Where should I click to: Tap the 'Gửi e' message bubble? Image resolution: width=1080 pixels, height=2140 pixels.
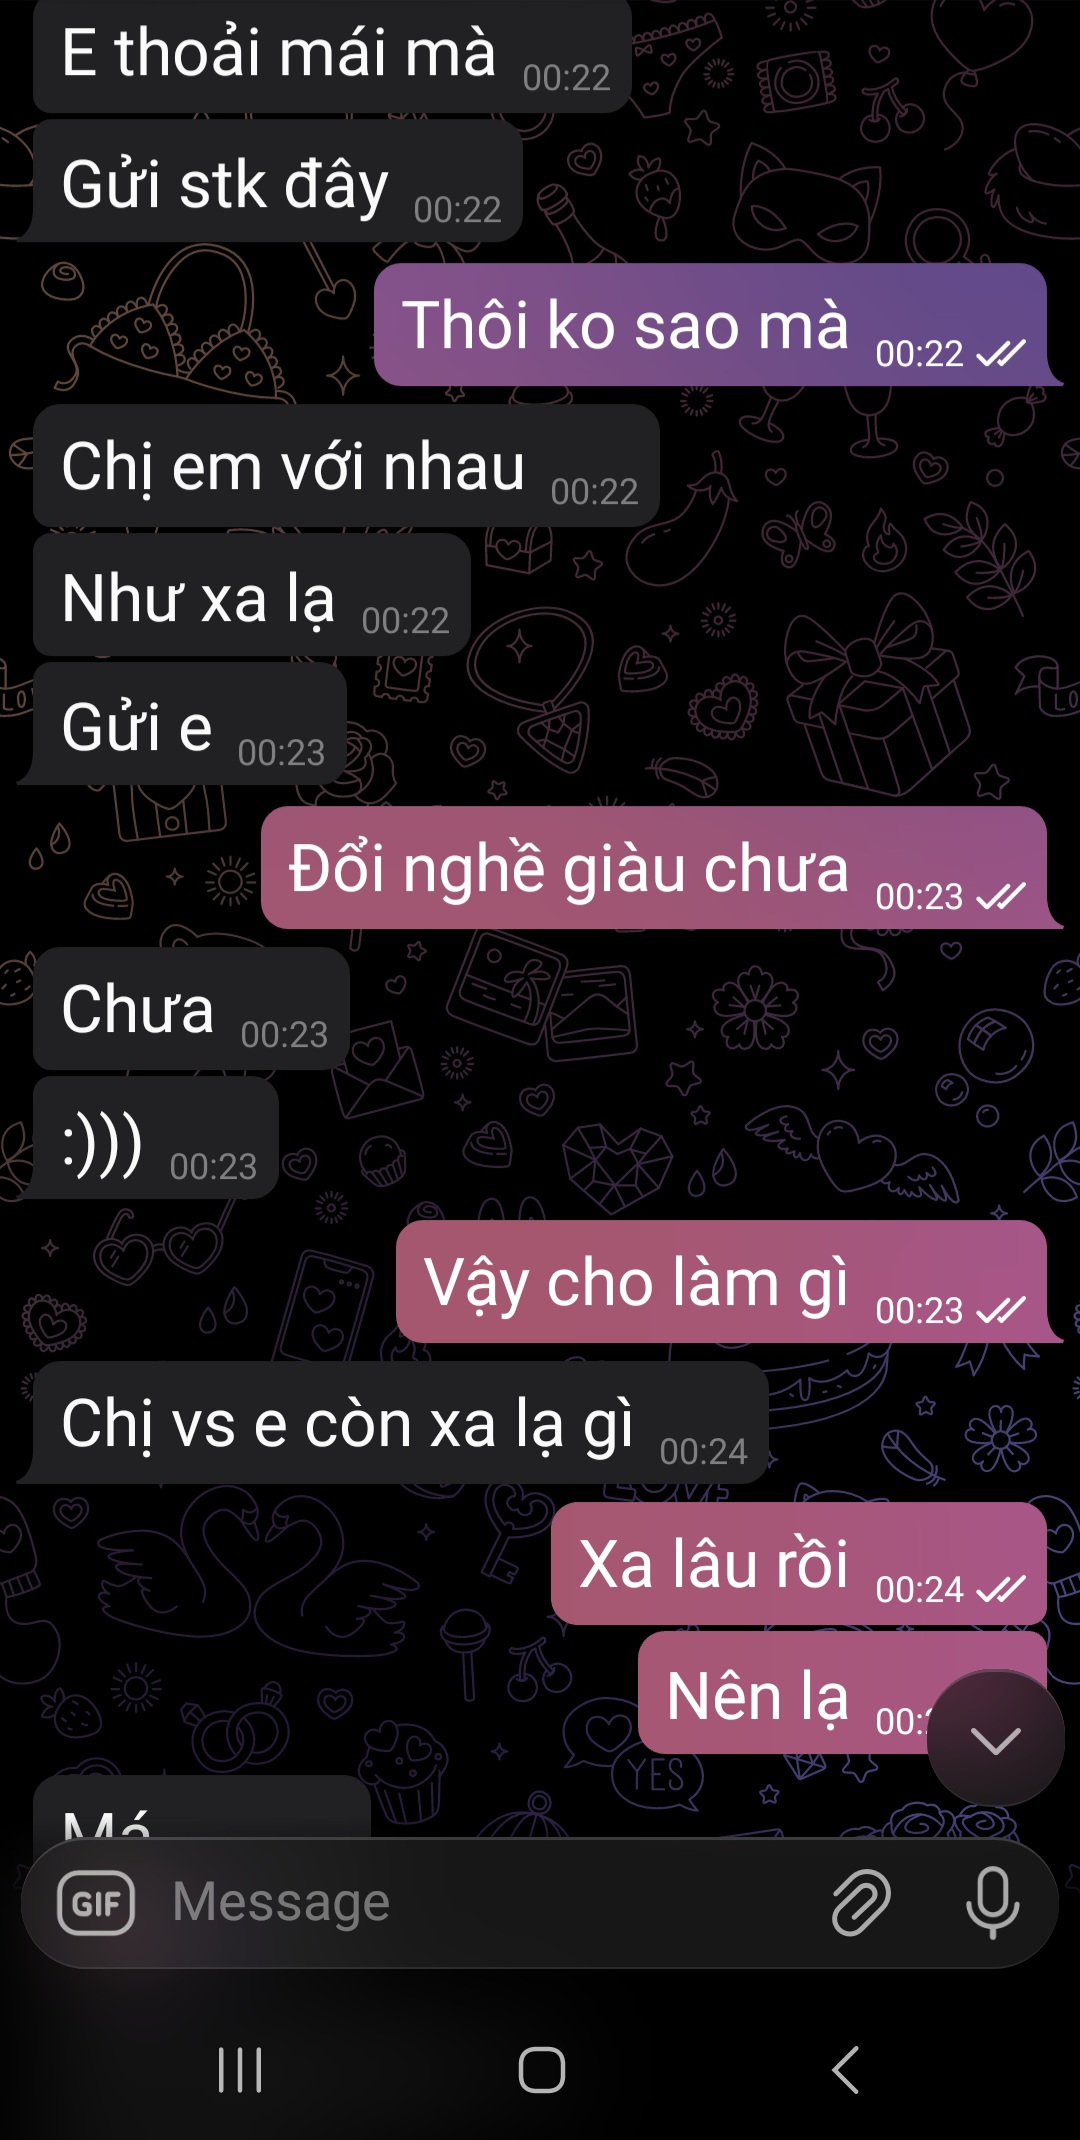coord(190,724)
